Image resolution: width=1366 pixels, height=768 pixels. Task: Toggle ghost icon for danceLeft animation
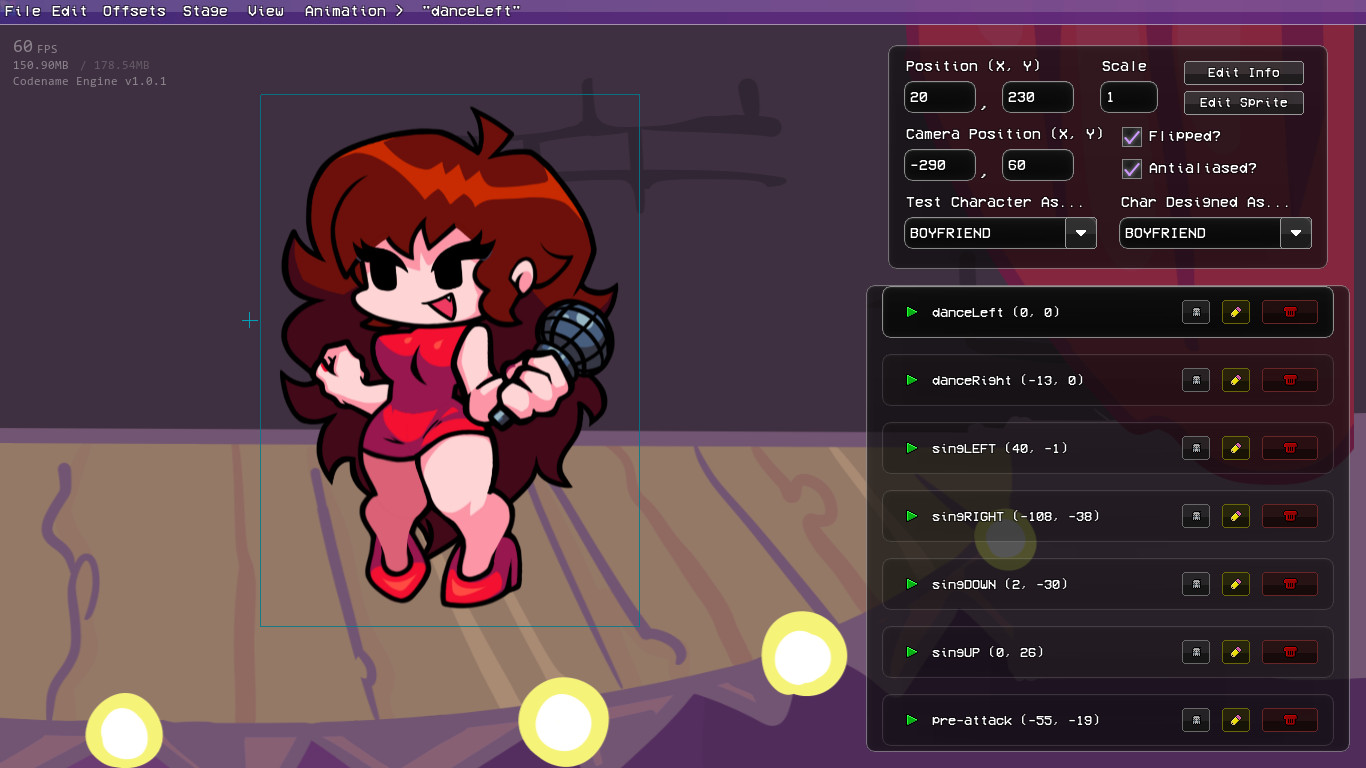[x=1196, y=312]
